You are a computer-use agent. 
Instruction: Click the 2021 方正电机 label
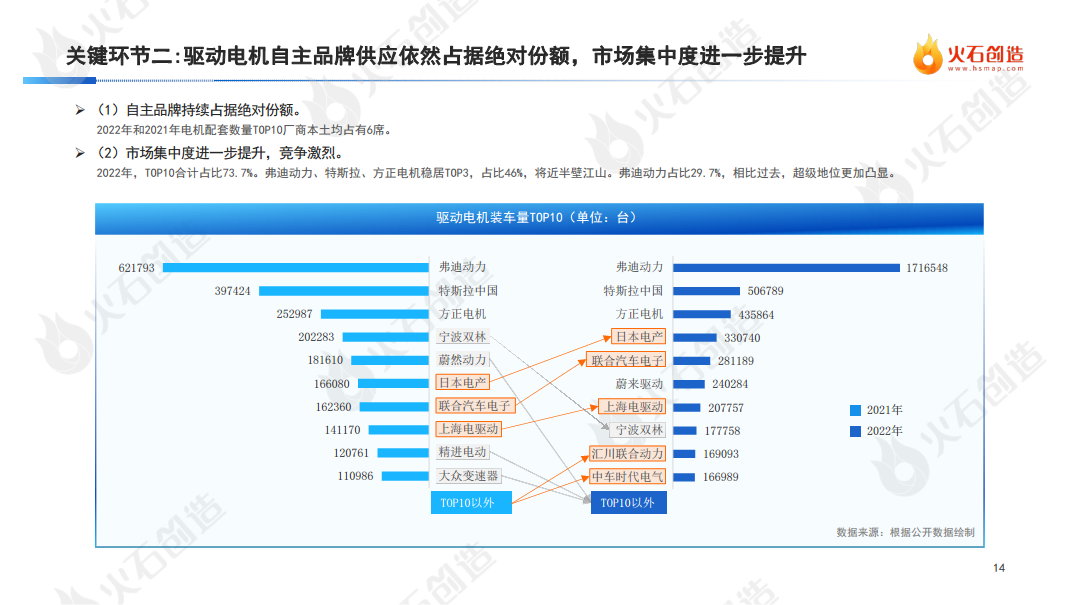tap(462, 314)
